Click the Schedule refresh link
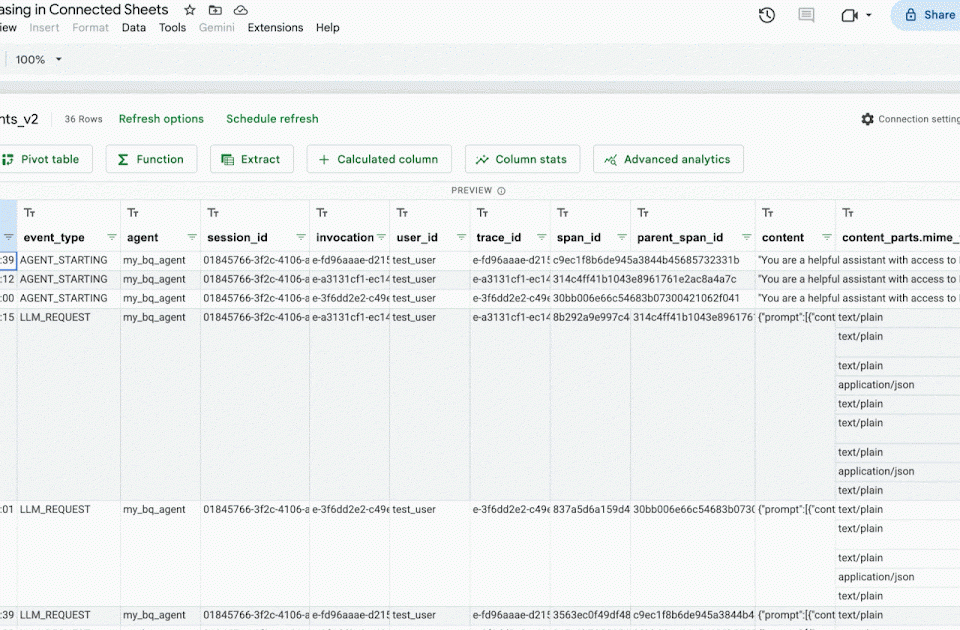This screenshot has width=960, height=630. (x=272, y=119)
